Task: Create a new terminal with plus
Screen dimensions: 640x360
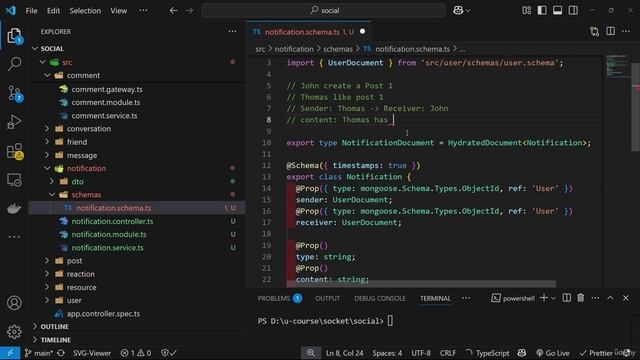Action: [544, 298]
